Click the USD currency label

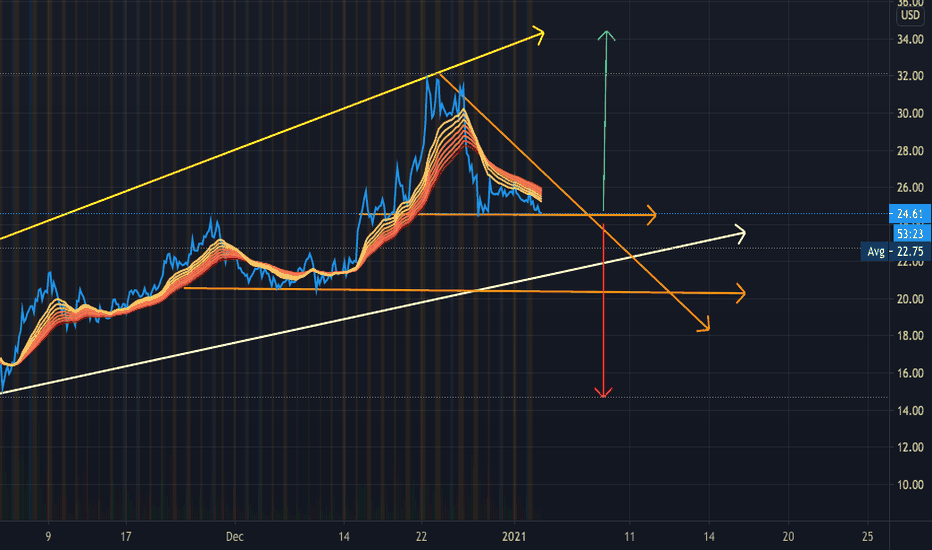(x=910, y=15)
